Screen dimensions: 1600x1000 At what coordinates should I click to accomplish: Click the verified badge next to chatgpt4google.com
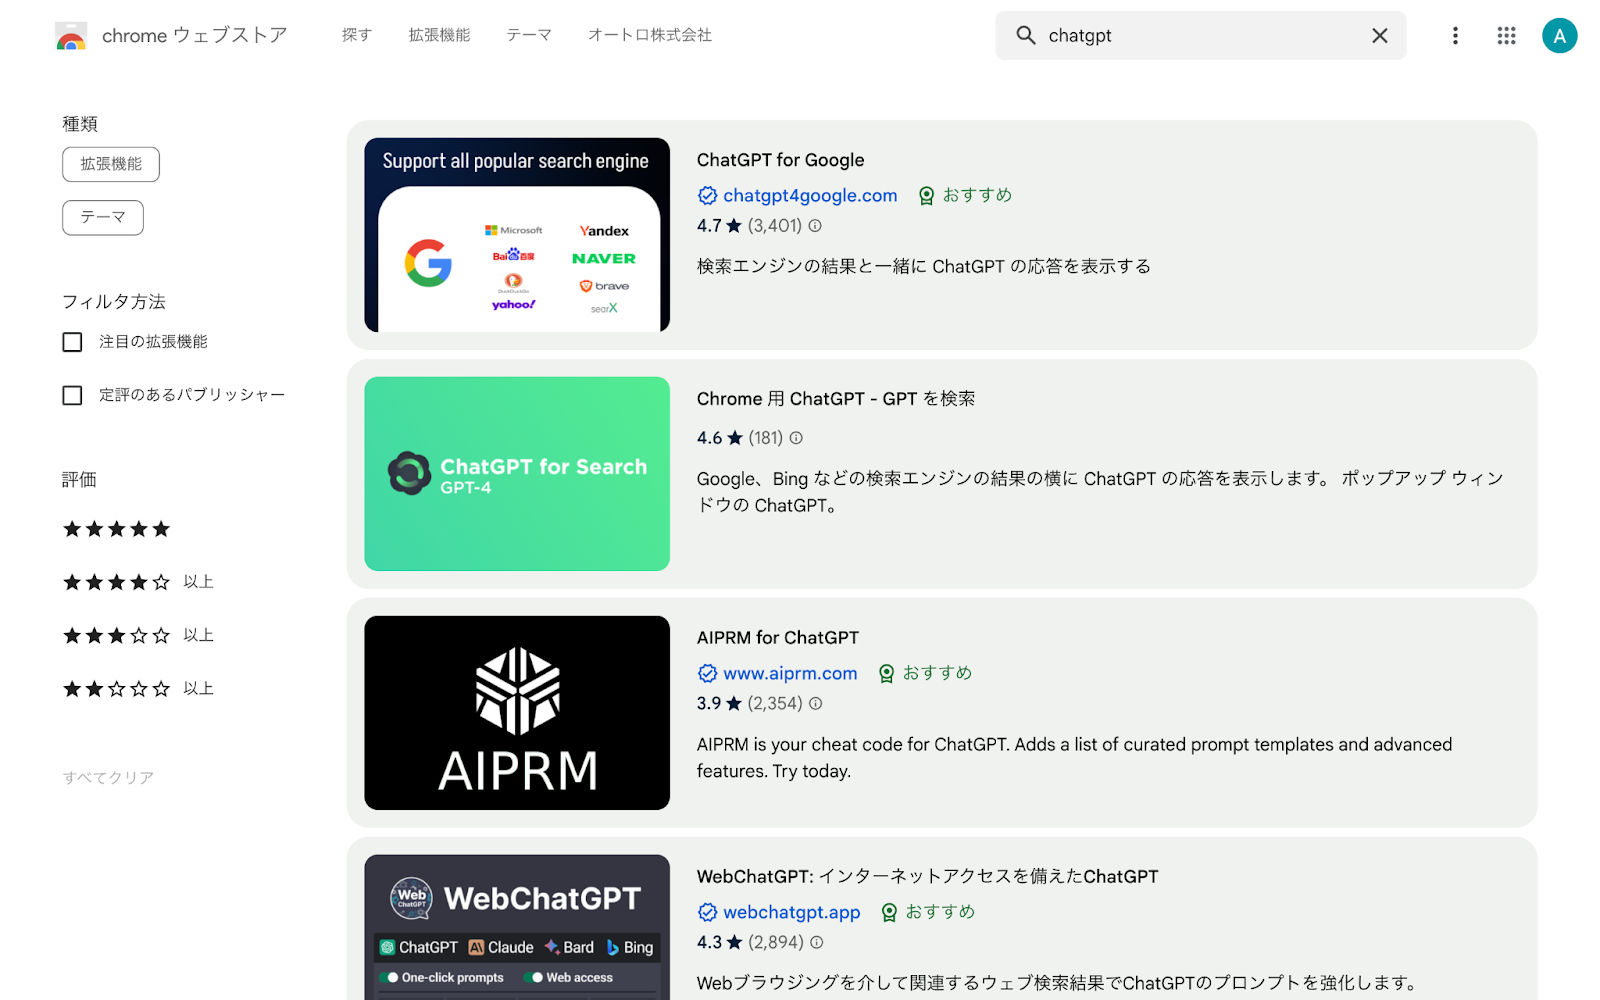point(707,195)
